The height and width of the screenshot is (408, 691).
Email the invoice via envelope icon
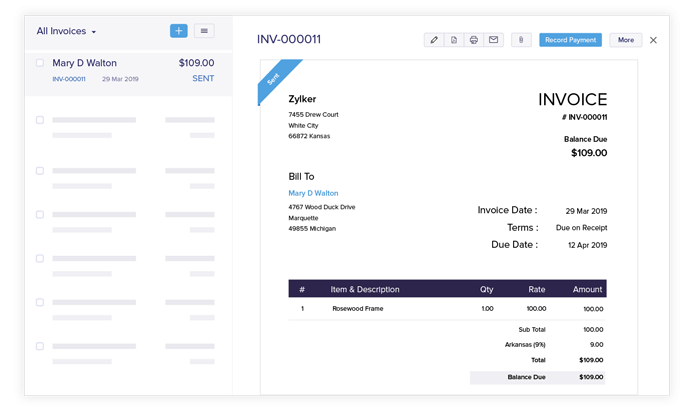point(493,40)
